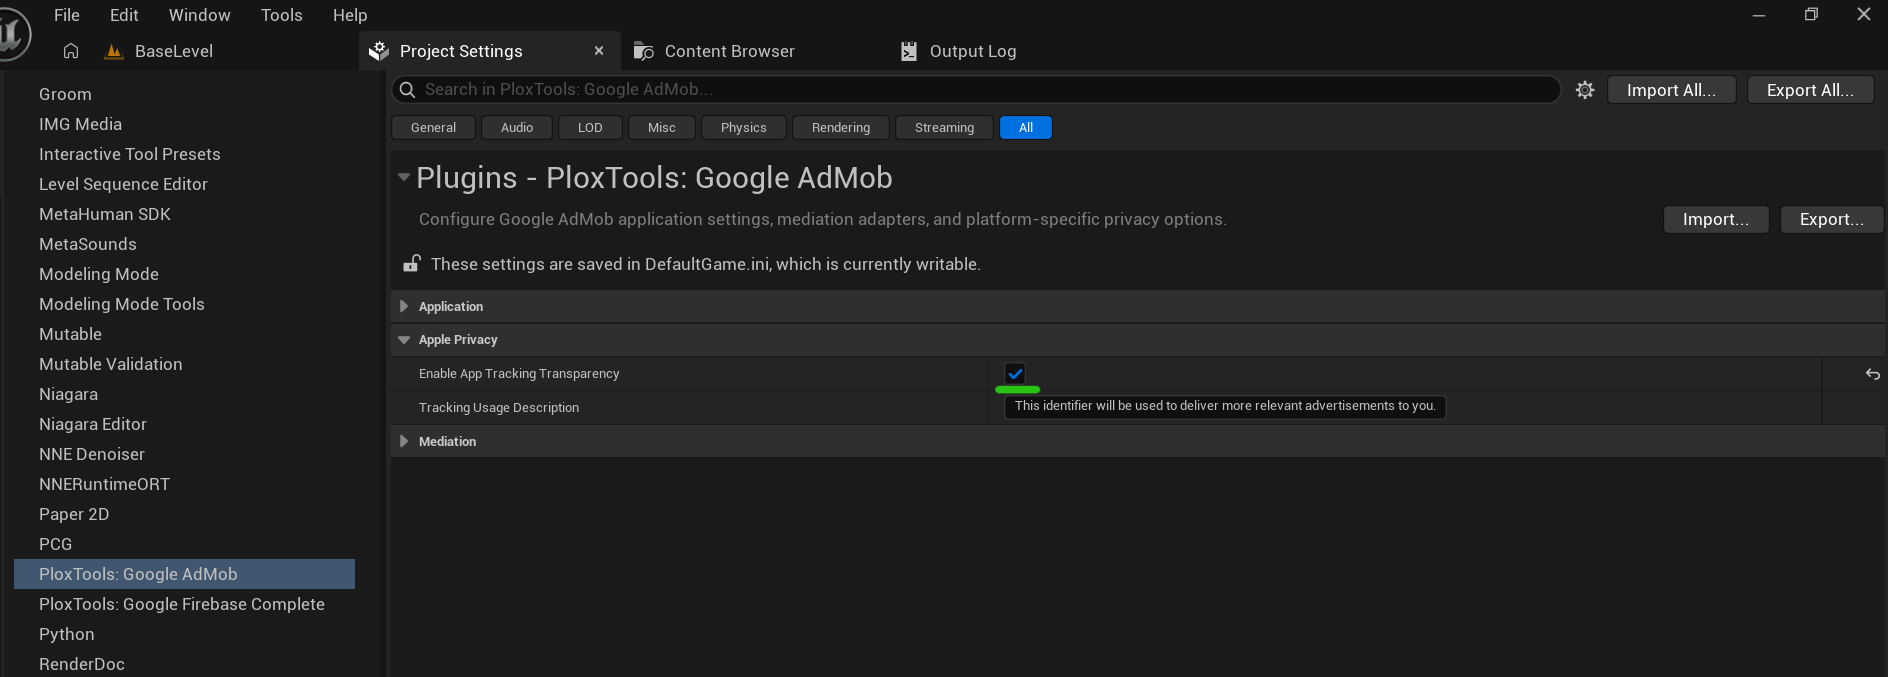Select RenderDoc category
1888x677 pixels.
pyautogui.click(x=82, y=664)
